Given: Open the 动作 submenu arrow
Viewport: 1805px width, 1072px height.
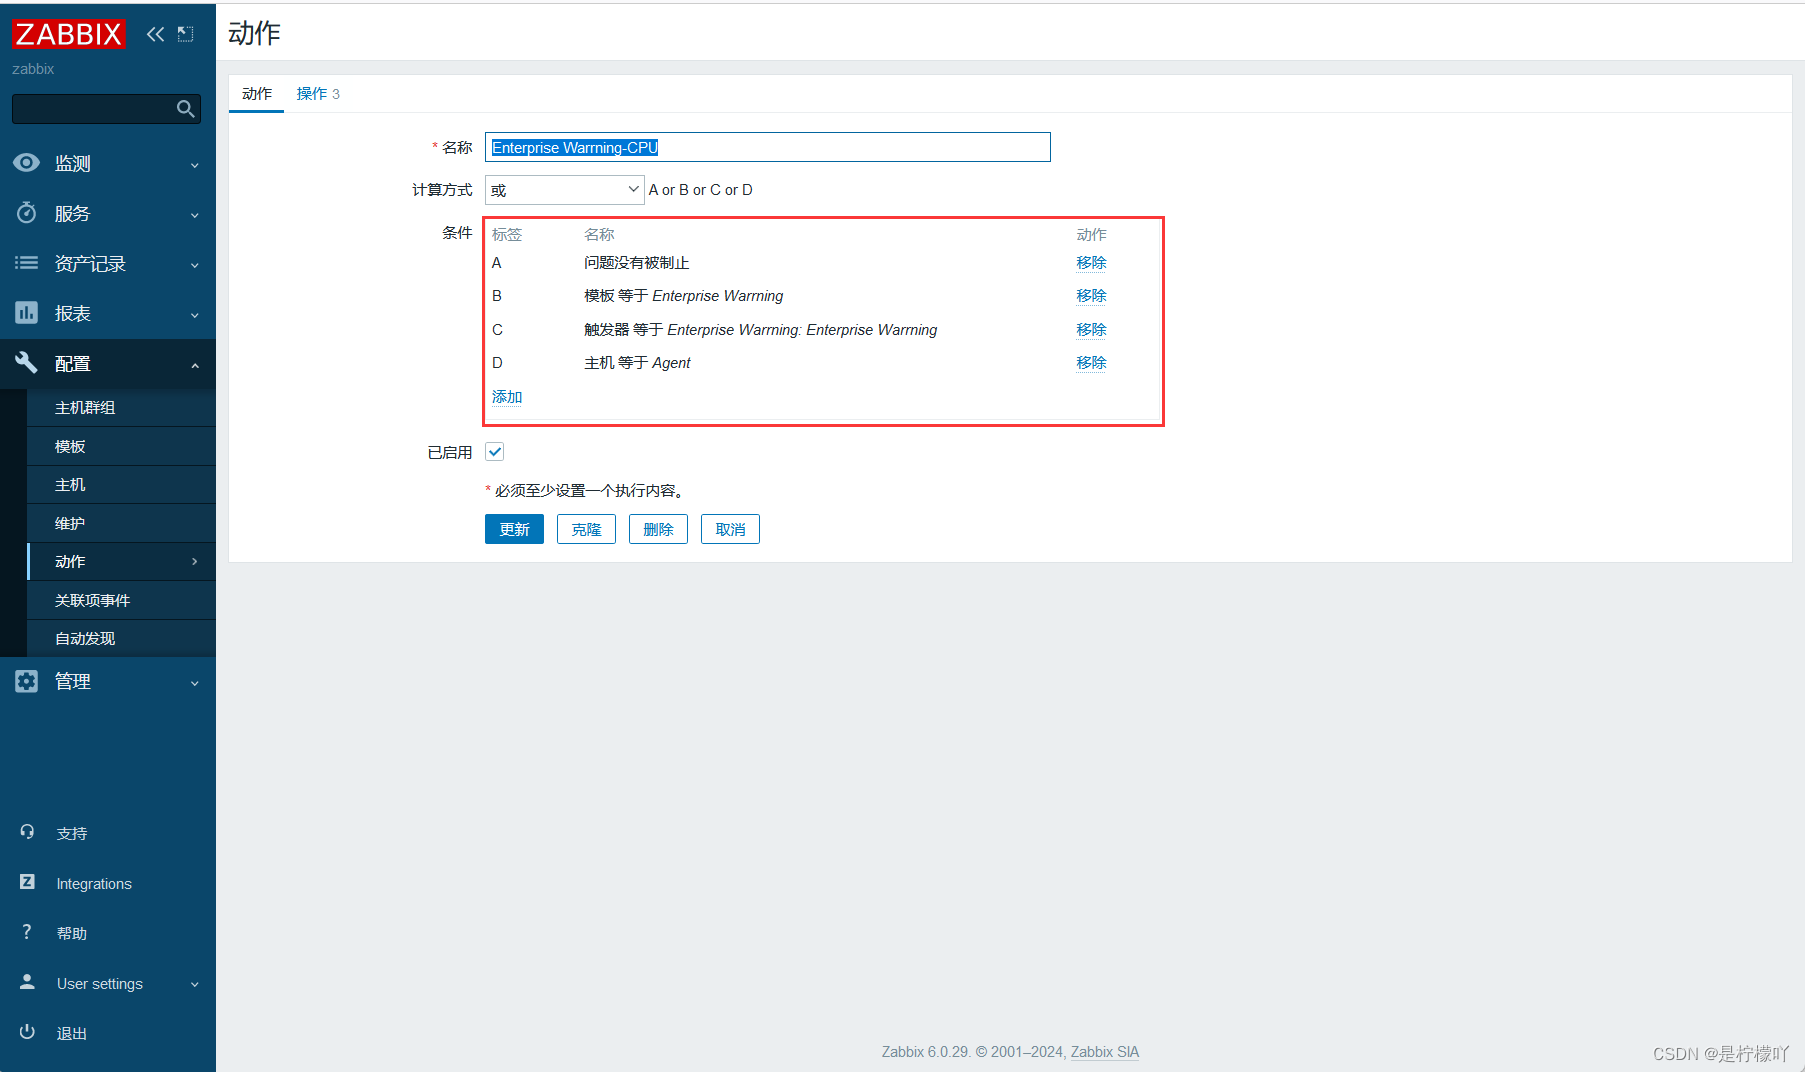Looking at the screenshot, I should [x=195, y=562].
